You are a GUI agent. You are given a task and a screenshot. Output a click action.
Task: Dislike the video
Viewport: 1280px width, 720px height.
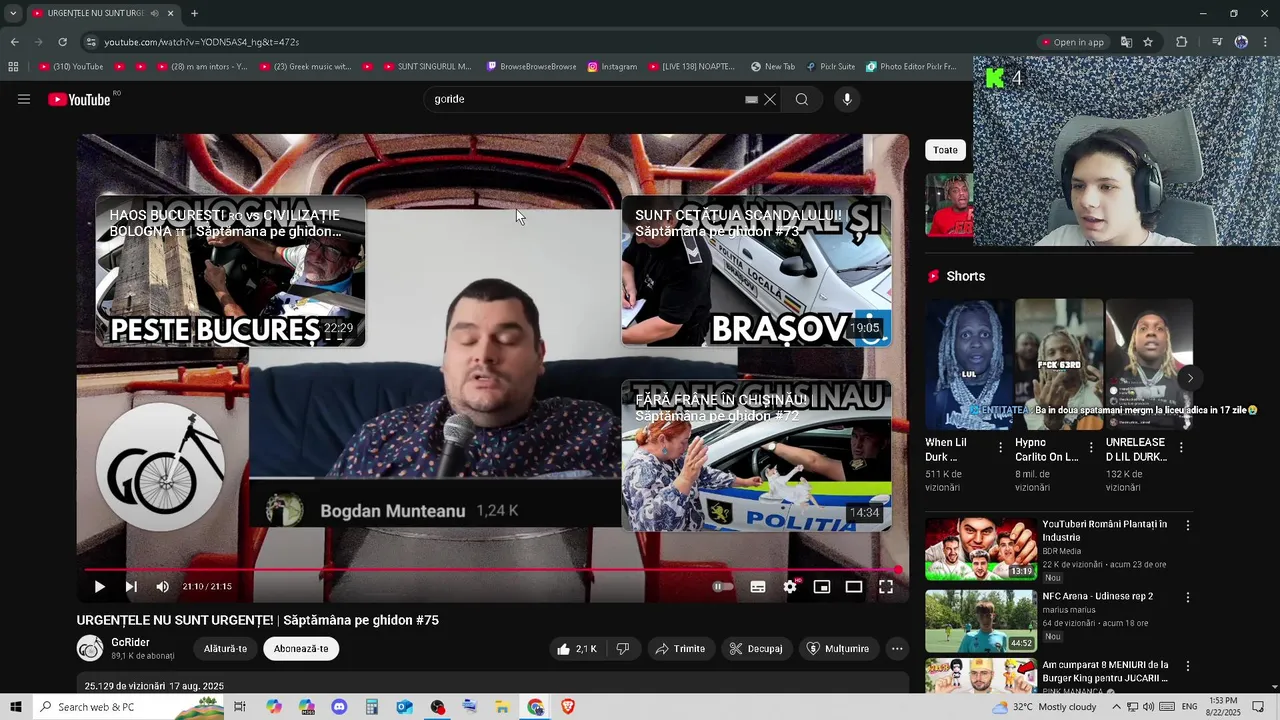coord(622,649)
